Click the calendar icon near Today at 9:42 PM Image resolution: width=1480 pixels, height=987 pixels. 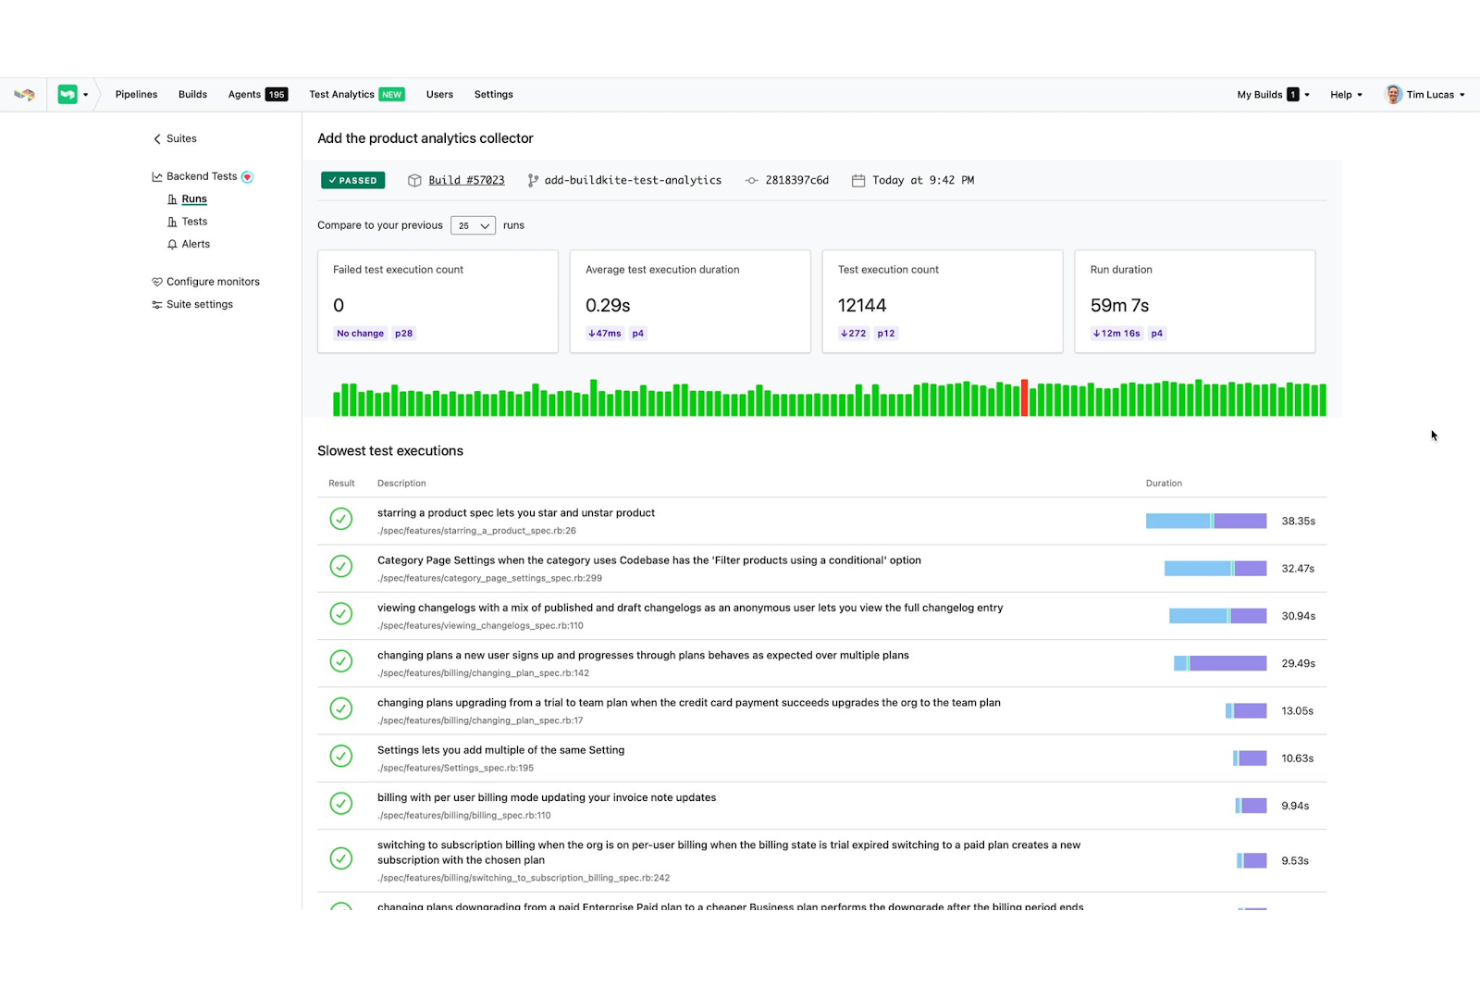point(857,180)
